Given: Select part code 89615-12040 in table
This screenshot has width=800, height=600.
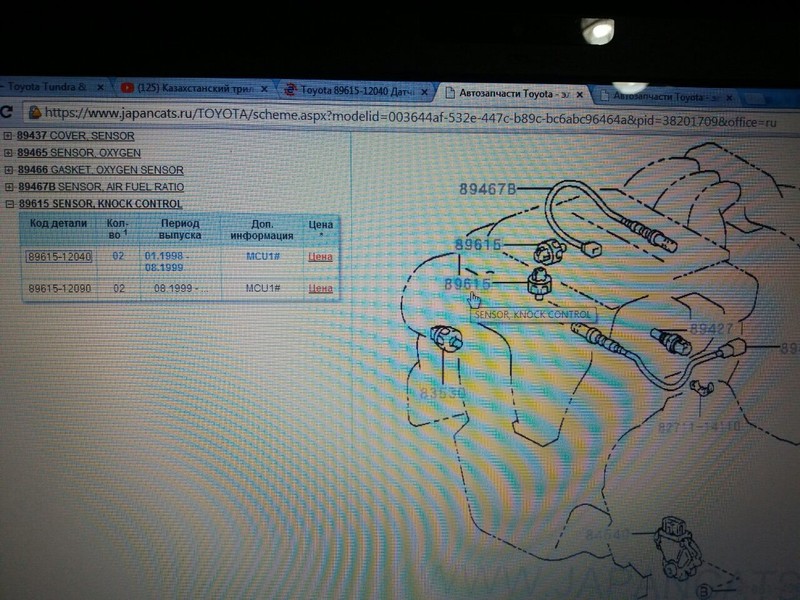Looking at the screenshot, I should 59,257.
